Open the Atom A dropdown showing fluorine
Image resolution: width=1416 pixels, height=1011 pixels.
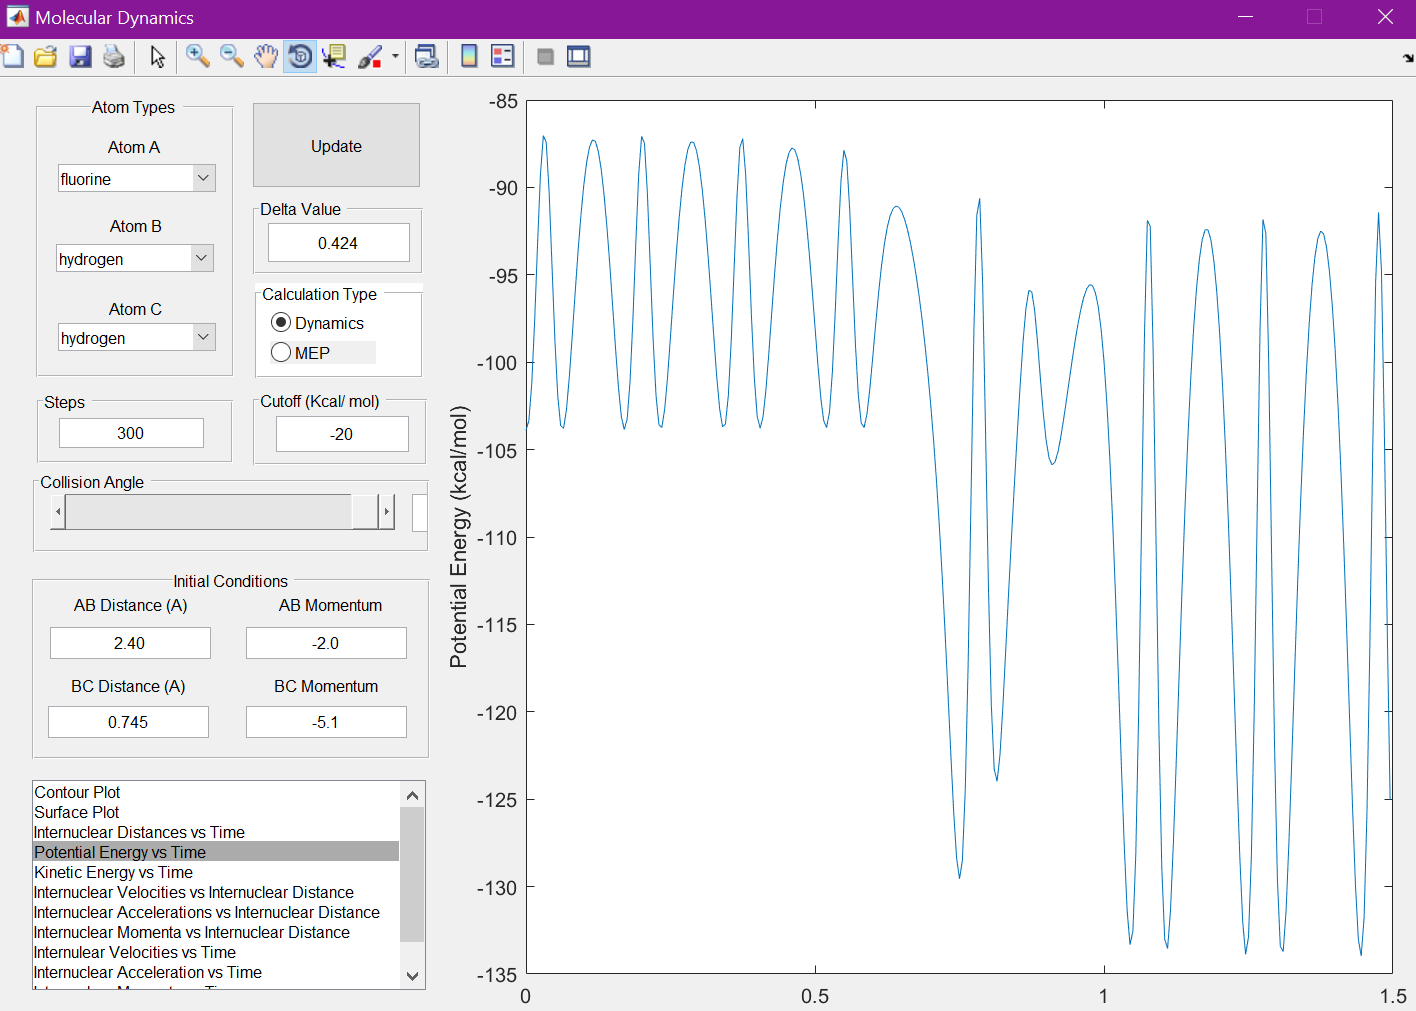[203, 179]
